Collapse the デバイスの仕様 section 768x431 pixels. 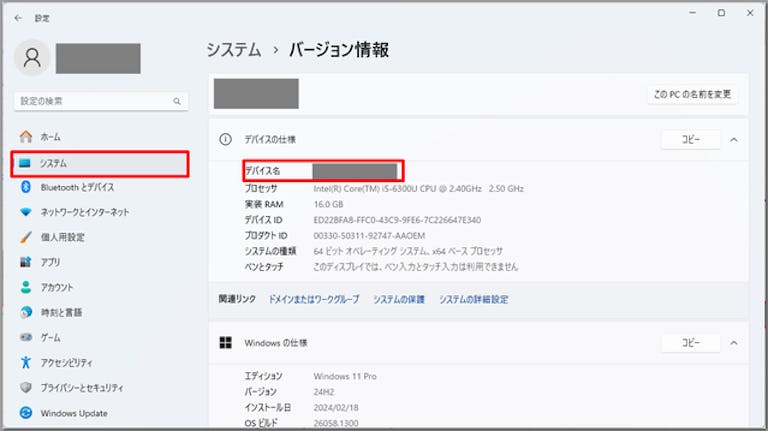click(734, 140)
